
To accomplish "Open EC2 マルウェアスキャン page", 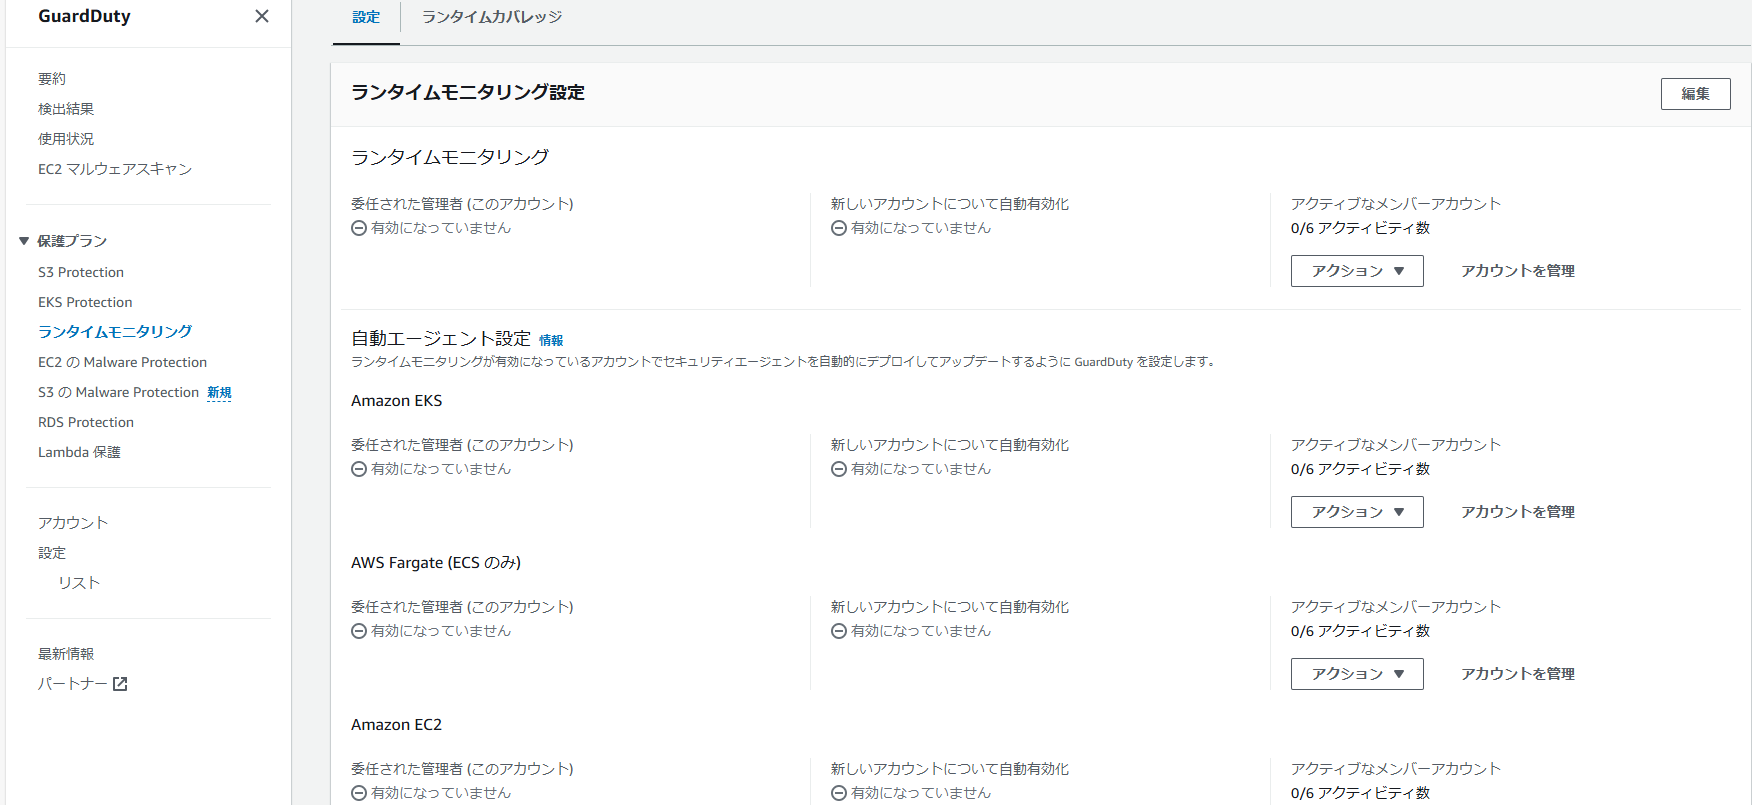I will point(115,169).
